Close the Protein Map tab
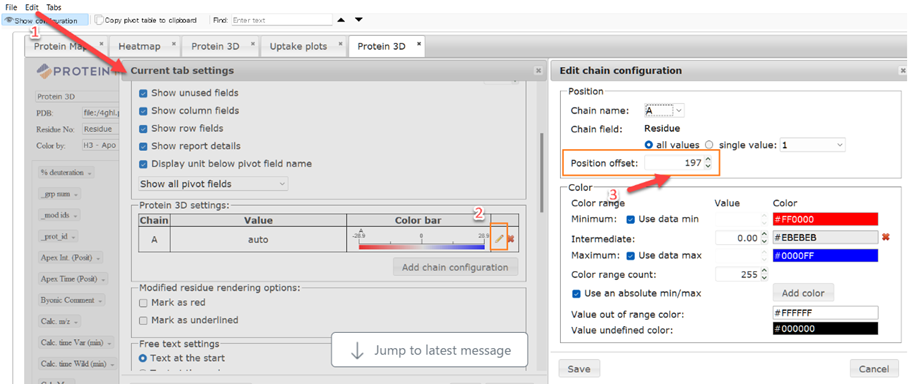 click(102, 44)
